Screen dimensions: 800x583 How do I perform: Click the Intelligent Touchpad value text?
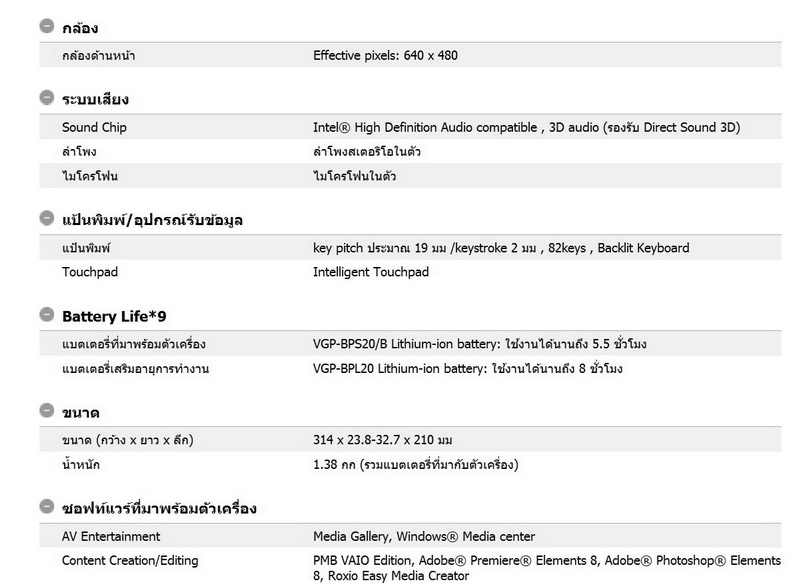pyautogui.click(x=371, y=272)
